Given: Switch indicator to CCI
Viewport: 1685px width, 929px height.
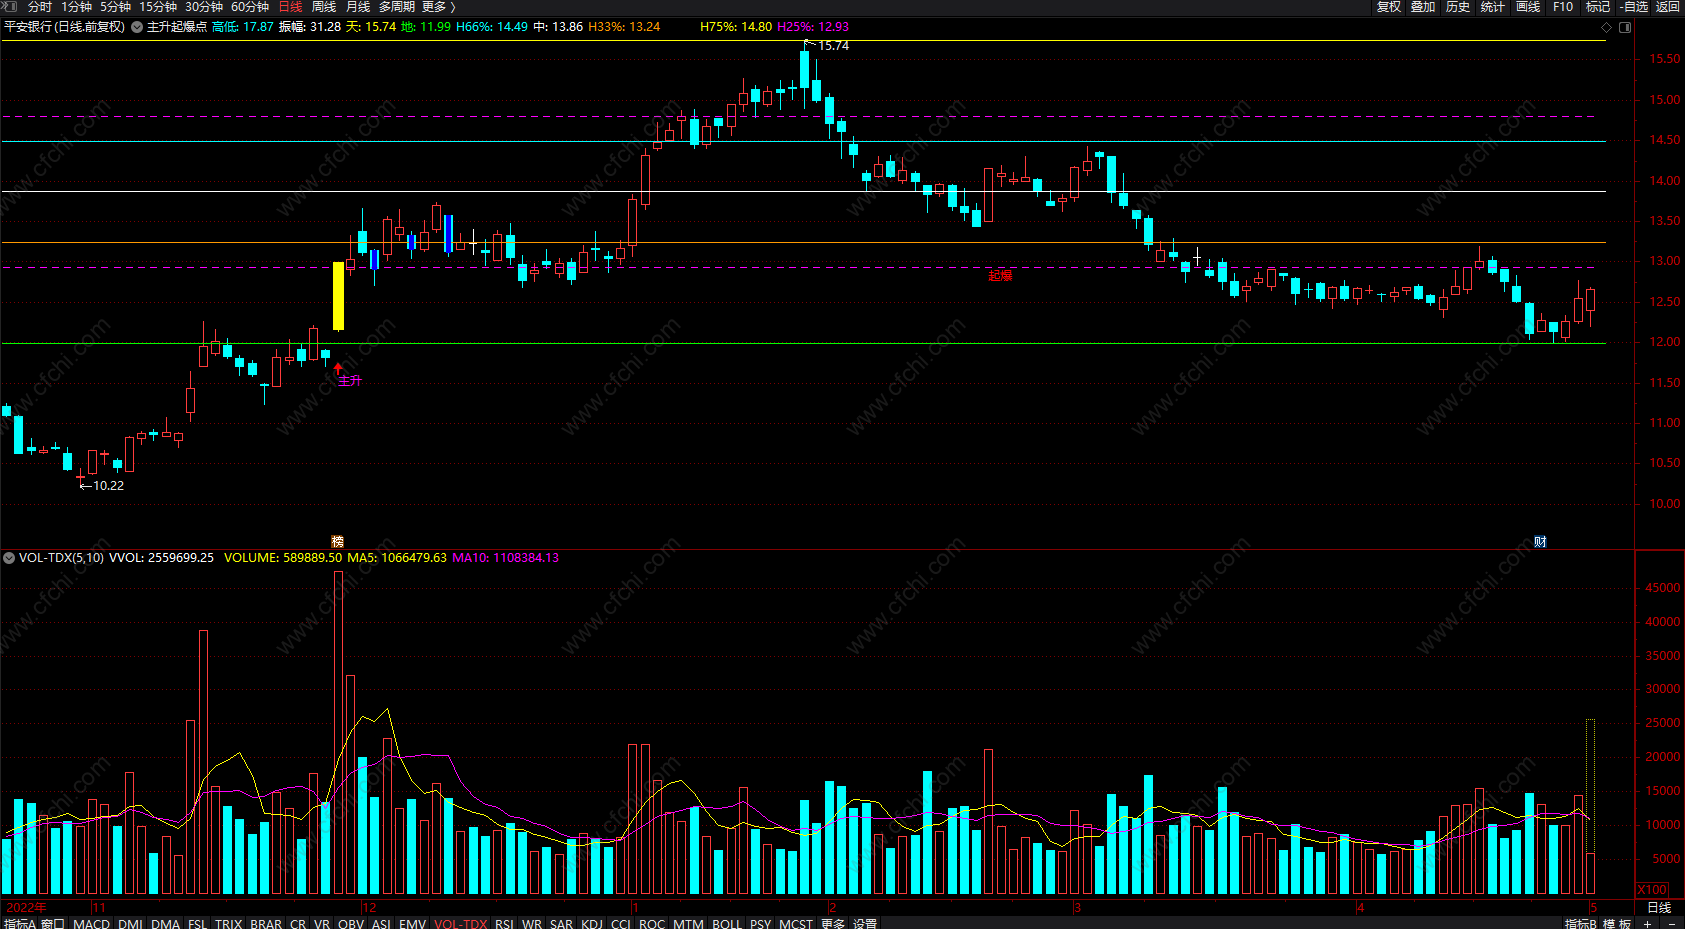Looking at the screenshot, I should pyautogui.click(x=621, y=923).
